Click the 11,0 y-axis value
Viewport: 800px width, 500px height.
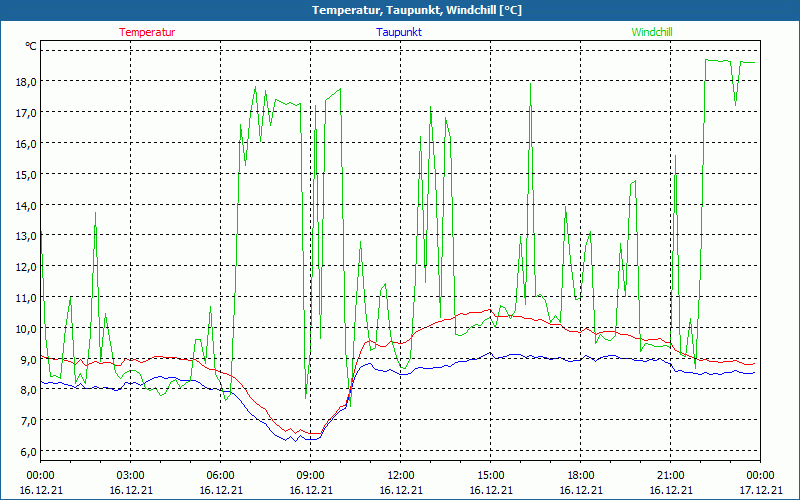[27, 297]
